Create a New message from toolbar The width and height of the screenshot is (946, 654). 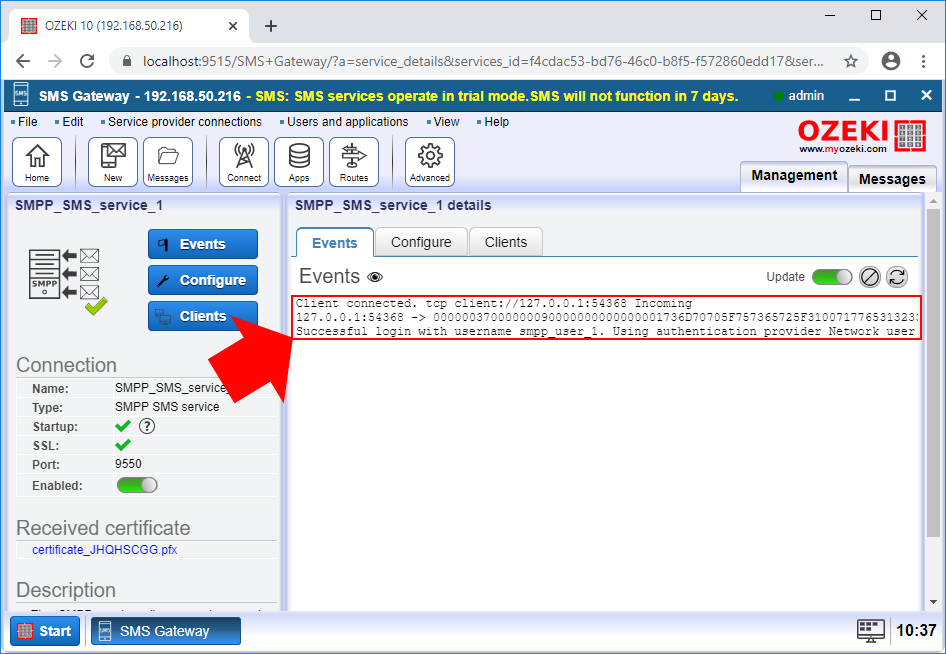[x=113, y=162]
